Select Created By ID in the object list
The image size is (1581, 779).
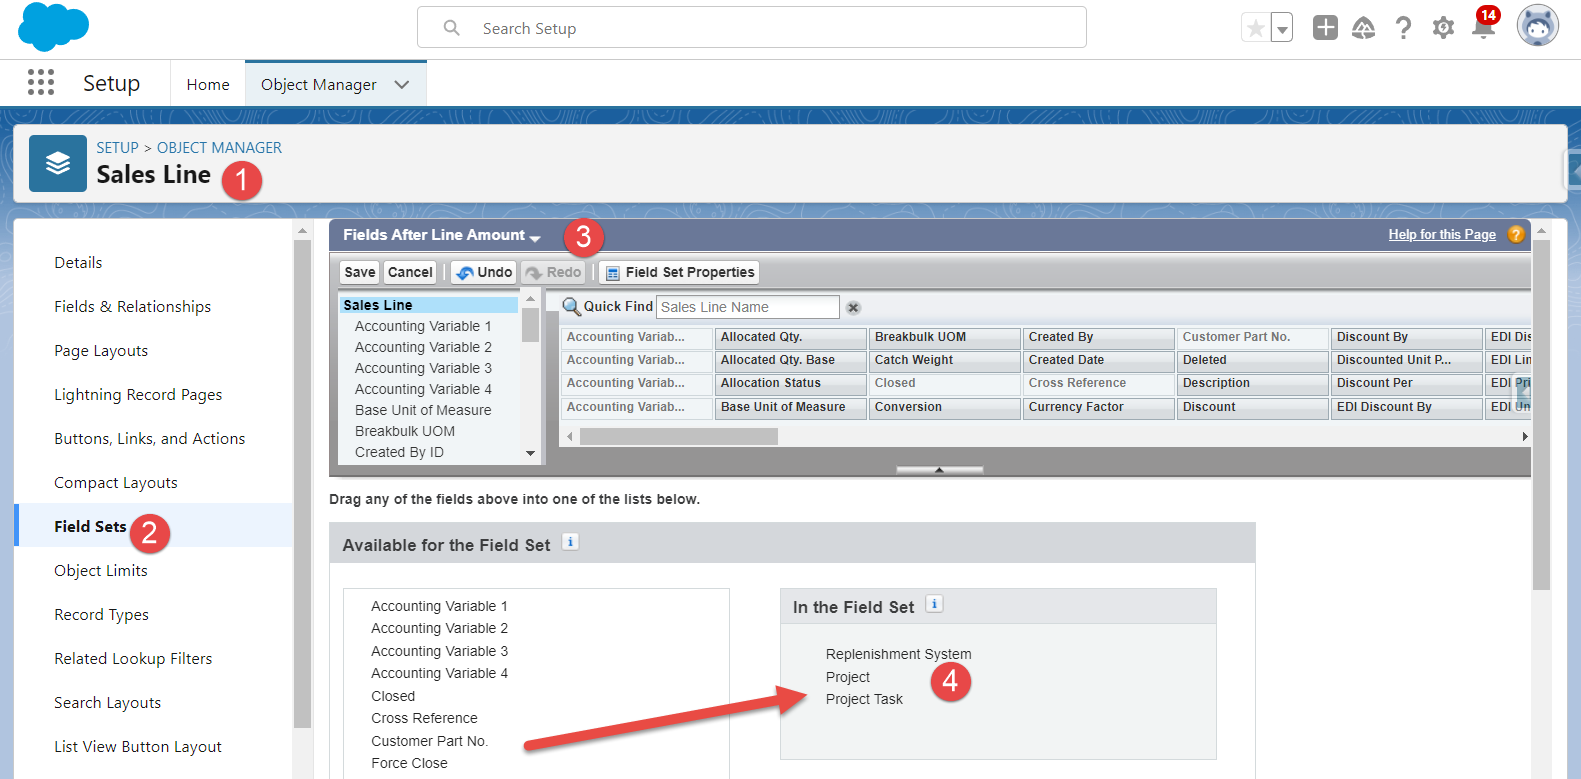[x=399, y=452]
